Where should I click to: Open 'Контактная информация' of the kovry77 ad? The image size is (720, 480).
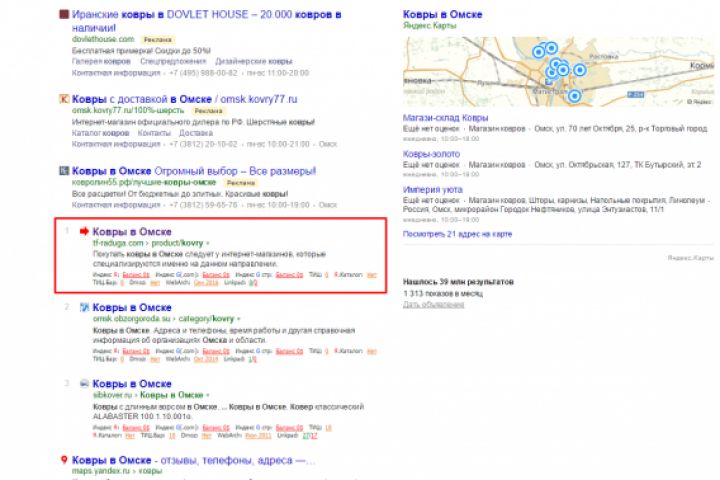pos(116,144)
